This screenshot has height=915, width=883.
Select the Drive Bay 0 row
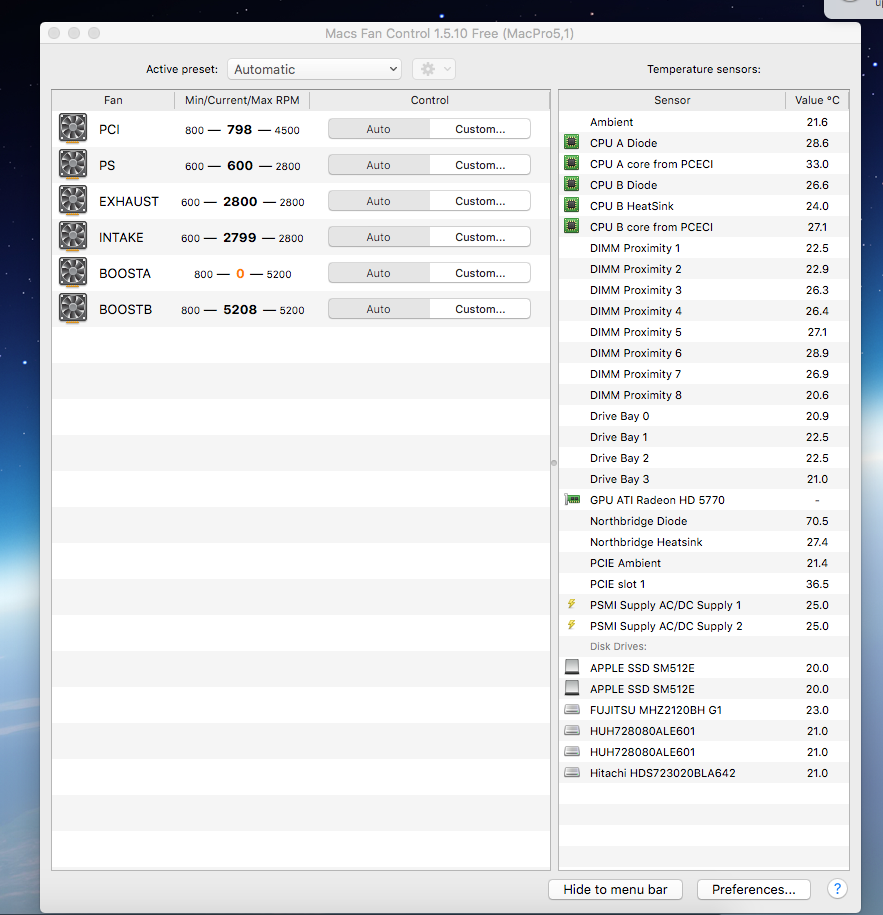pyautogui.click(x=704, y=416)
